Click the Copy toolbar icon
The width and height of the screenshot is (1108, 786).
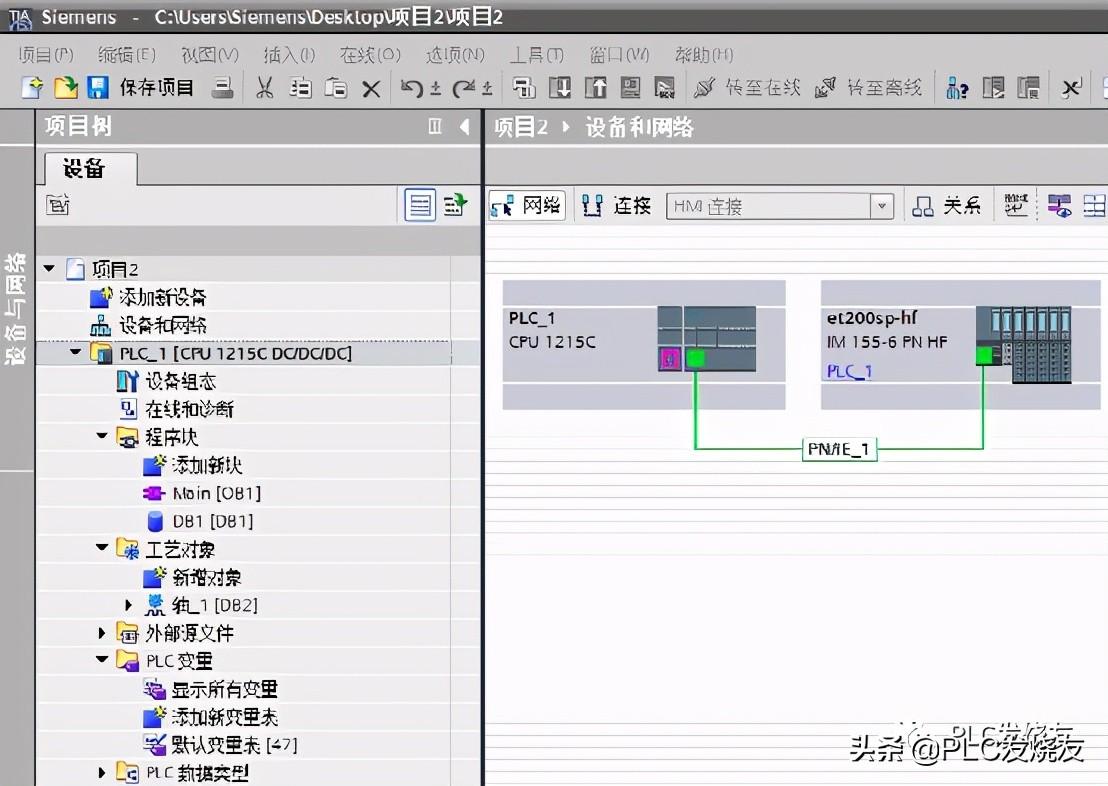click(x=300, y=88)
